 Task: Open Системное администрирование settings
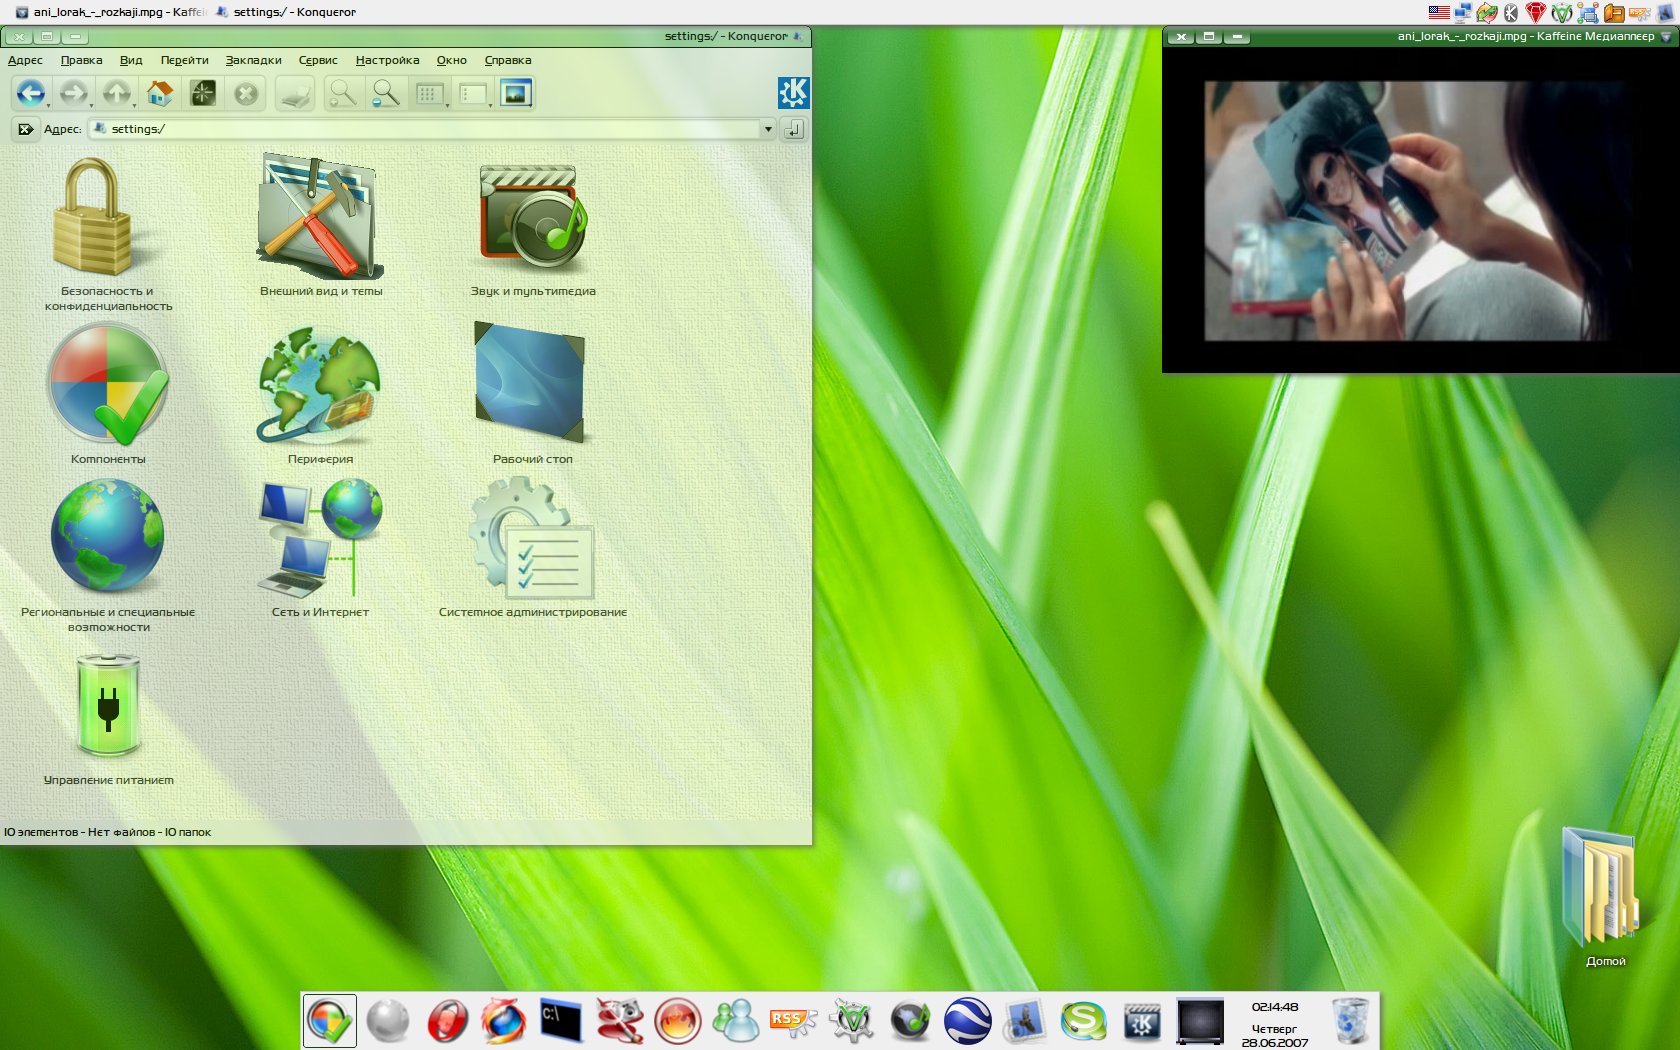(x=533, y=548)
